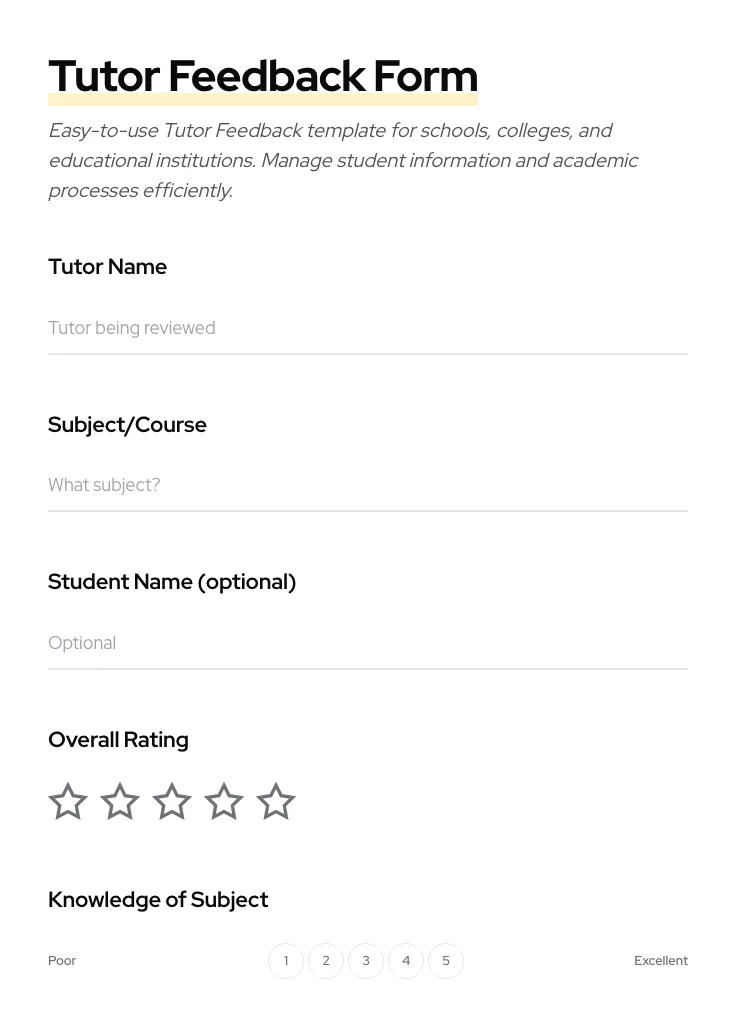This screenshot has width=736, height=1024.
Task: Select rating 2 for Knowledge of Subject
Action: (x=326, y=960)
